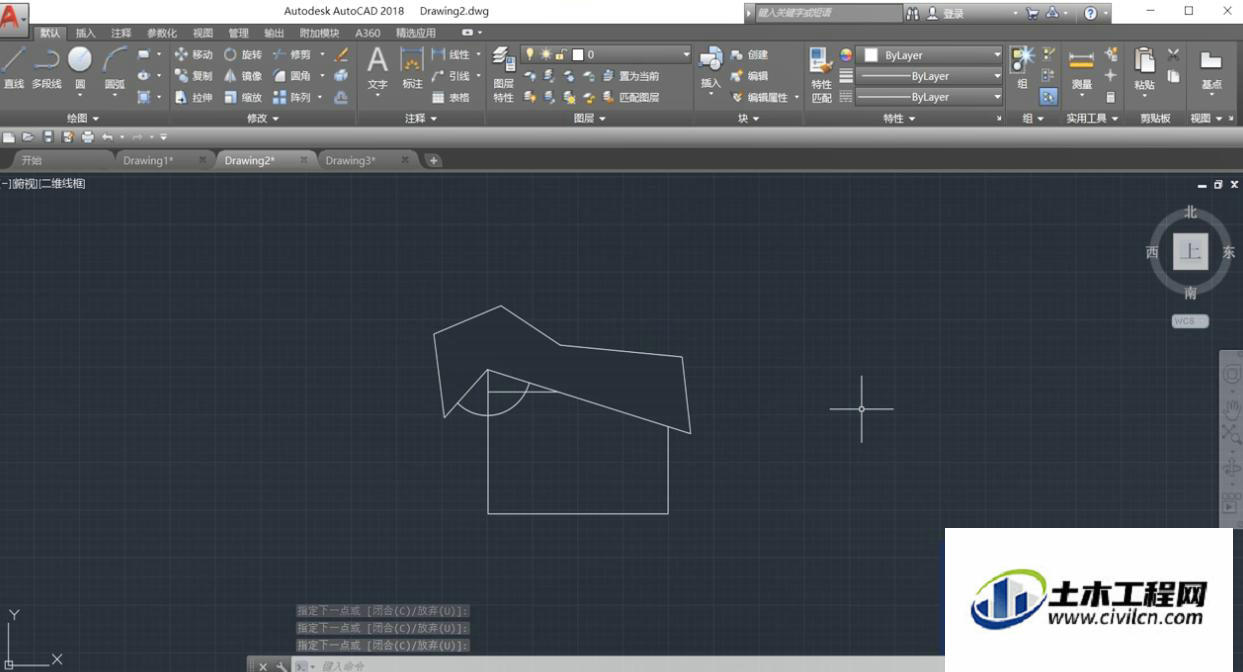Select the 标注 (Dimension) tool
Viewport: 1243px width, 672px height.
(x=412, y=68)
